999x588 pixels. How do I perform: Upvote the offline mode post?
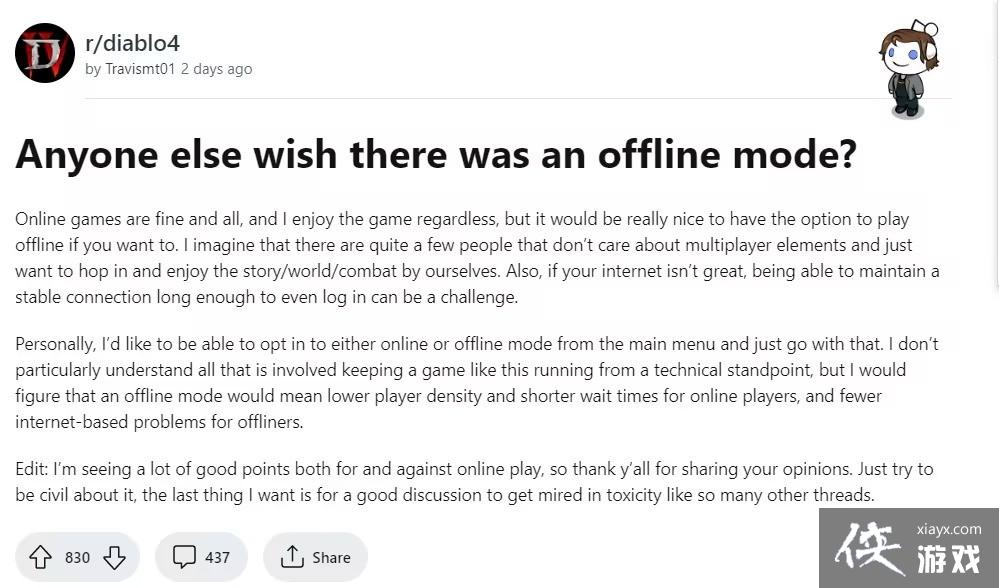pos(40,557)
